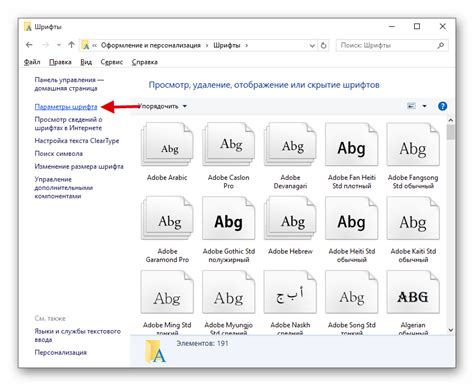This screenshot has width=474, height=386.
Task: Click Оформление и персонализация breadcrumb
Action: coord(151,45)
